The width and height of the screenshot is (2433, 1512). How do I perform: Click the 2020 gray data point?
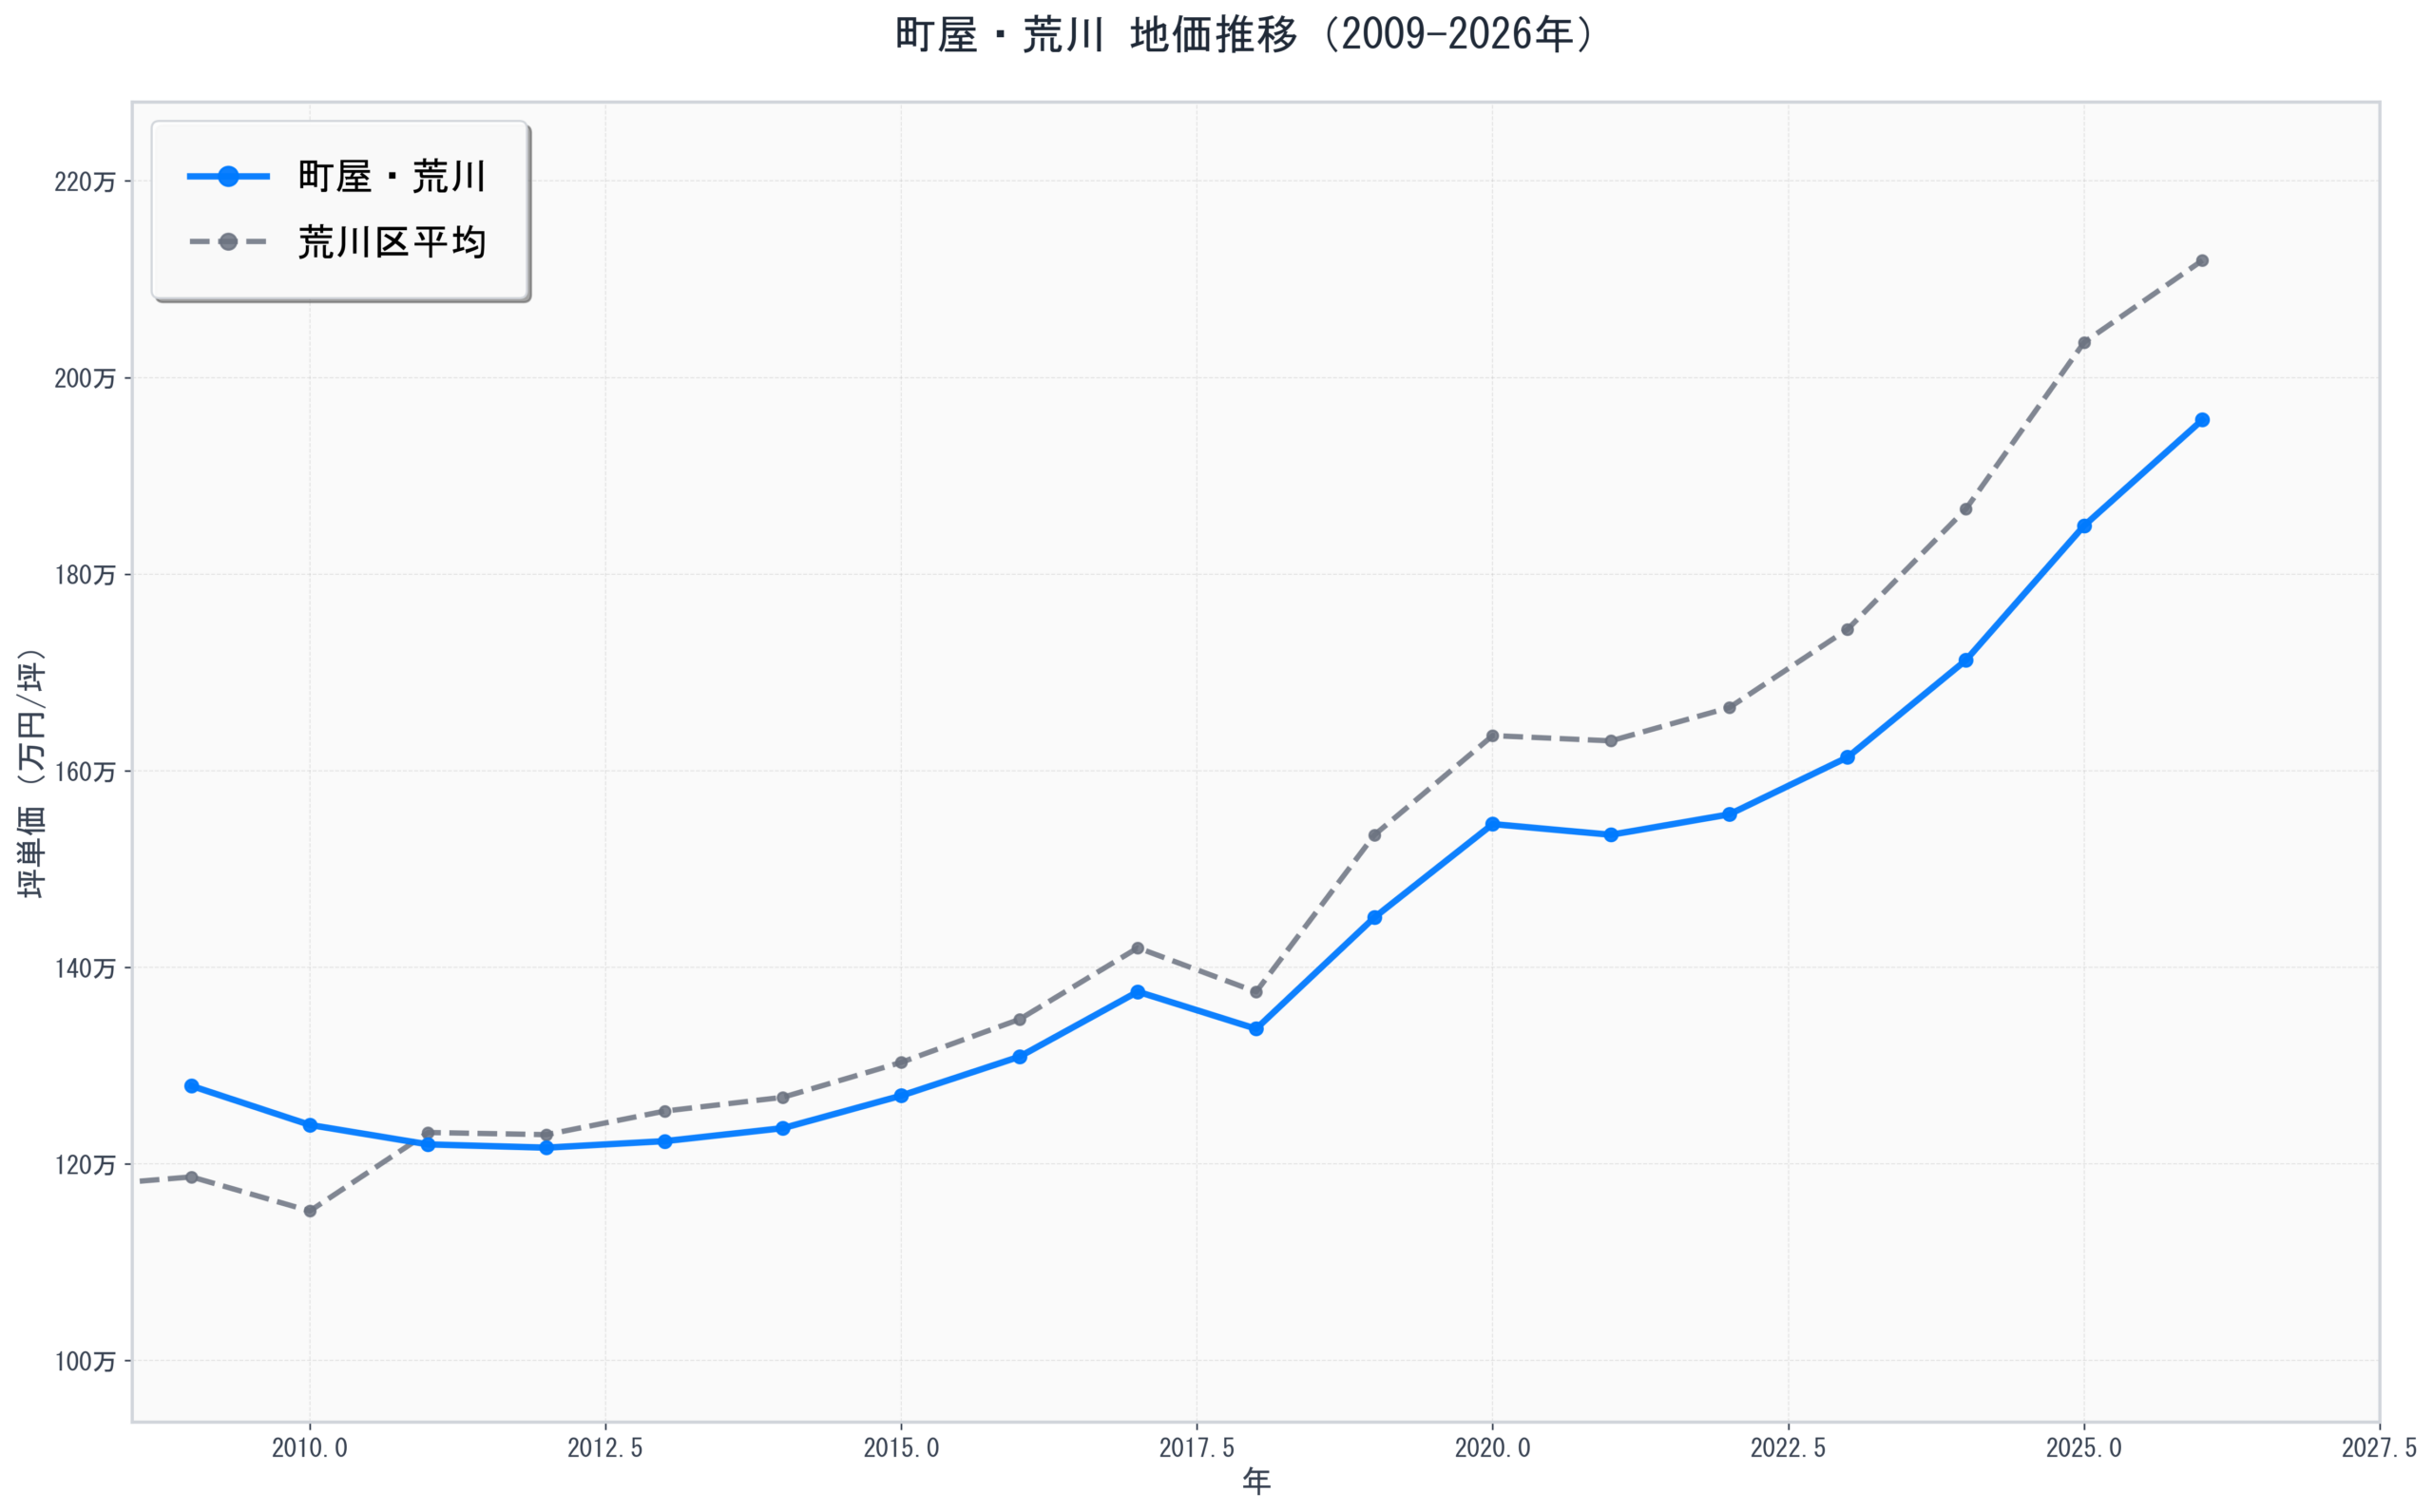click(1493, 736)
